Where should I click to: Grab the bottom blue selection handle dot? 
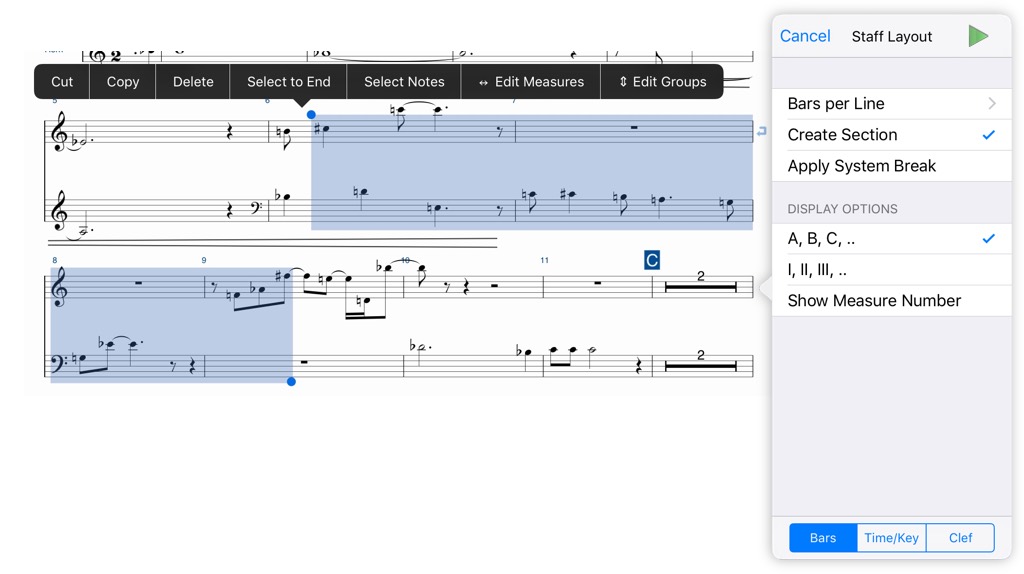tap(291, 381)
